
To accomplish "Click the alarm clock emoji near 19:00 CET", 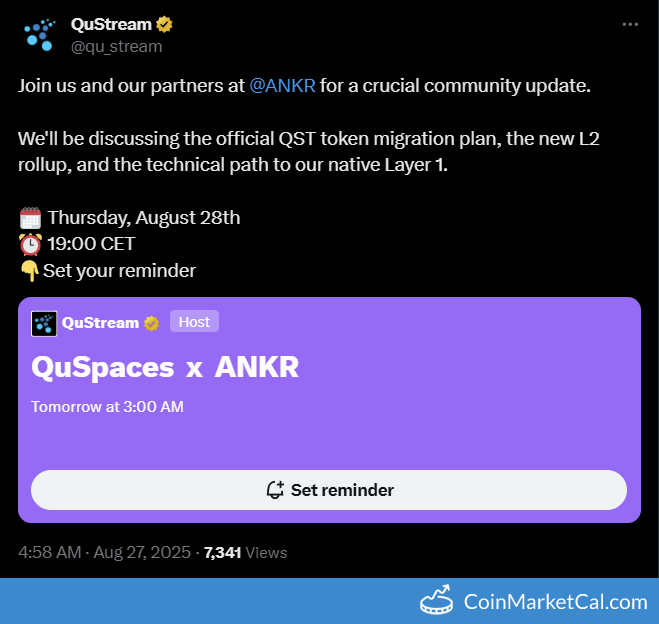I will tap(30, 244).
